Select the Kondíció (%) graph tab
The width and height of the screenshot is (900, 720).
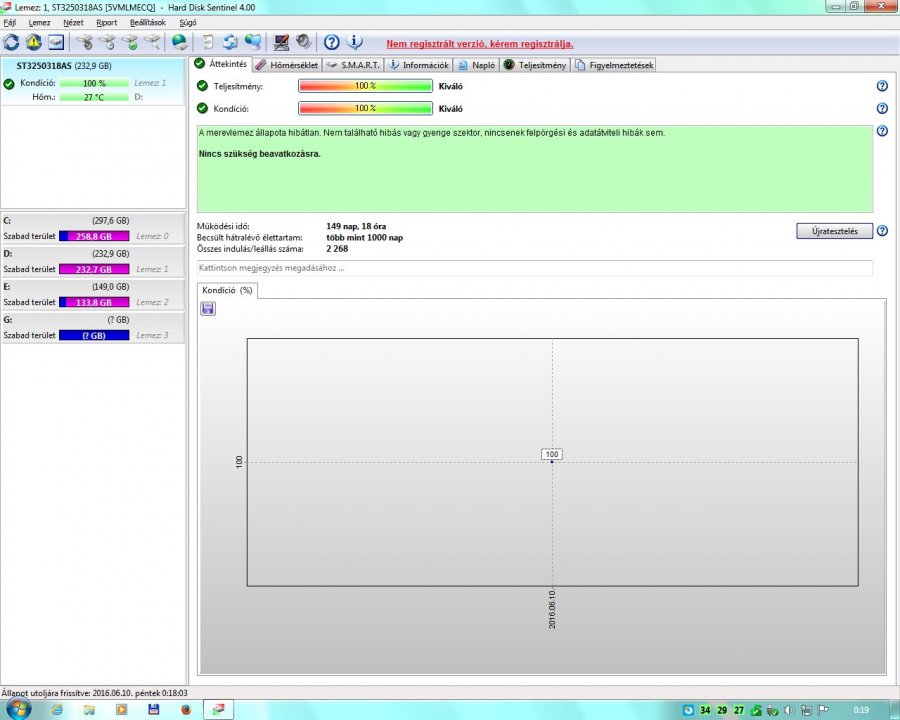227,291
